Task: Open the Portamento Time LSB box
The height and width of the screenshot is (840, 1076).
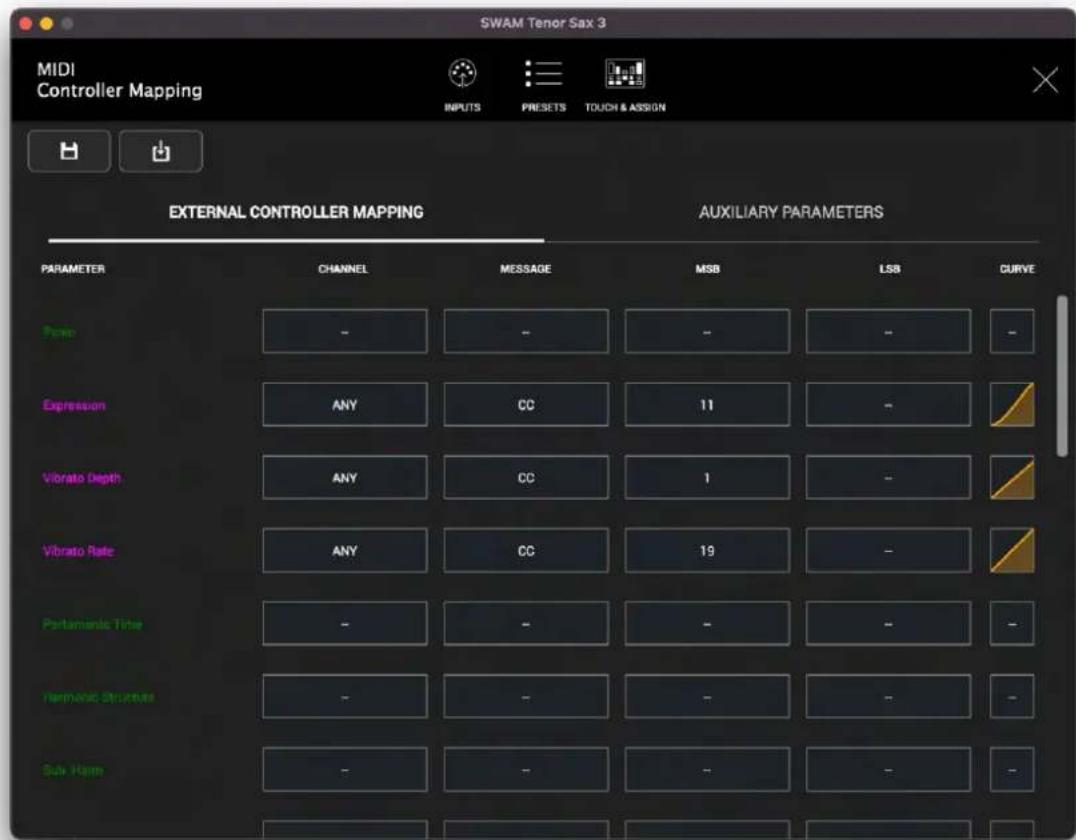Action: click(x=888, y=624)
